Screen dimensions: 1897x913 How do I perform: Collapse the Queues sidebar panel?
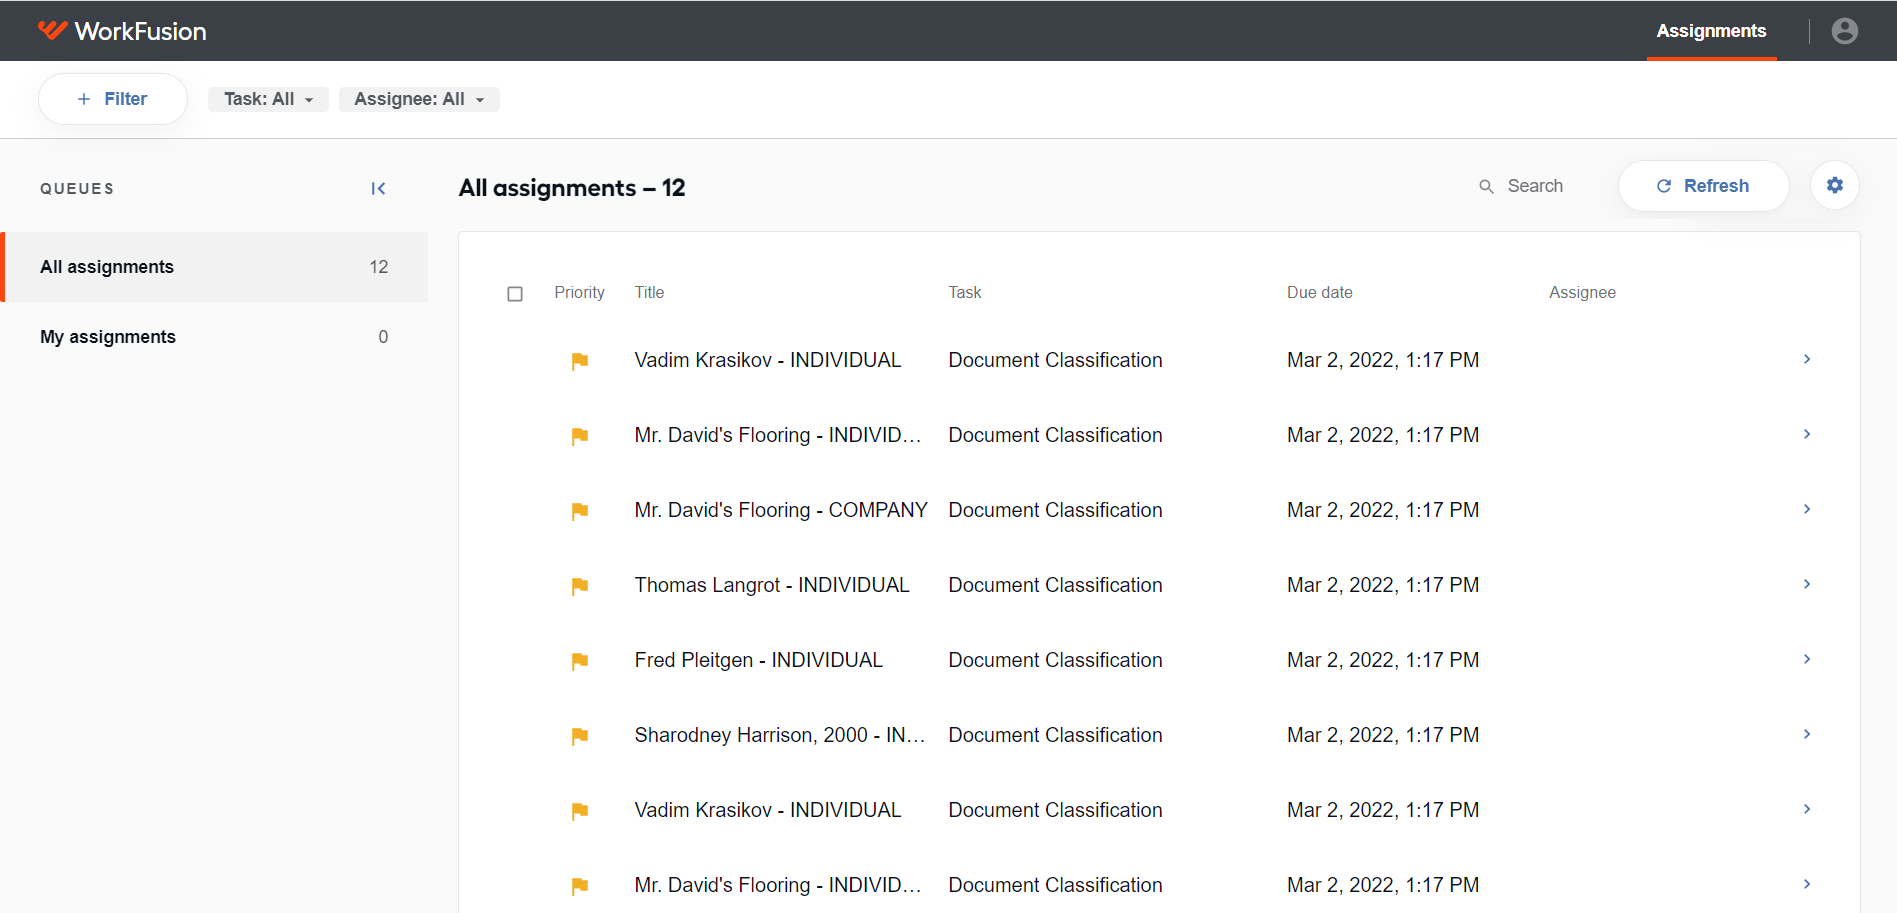pyautogui.click(x=378, y=188)
